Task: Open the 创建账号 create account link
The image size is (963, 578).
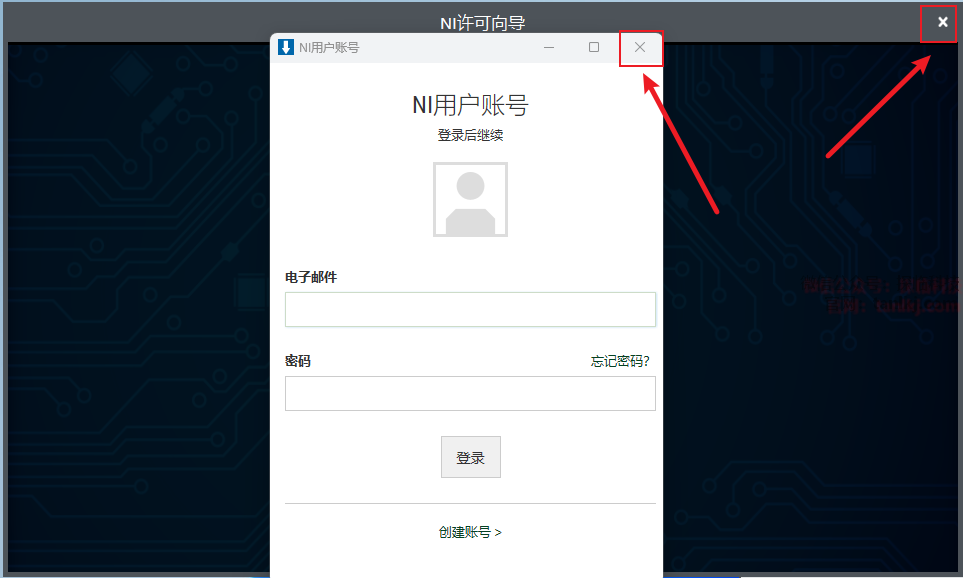Action: click(x=470, y=532)
